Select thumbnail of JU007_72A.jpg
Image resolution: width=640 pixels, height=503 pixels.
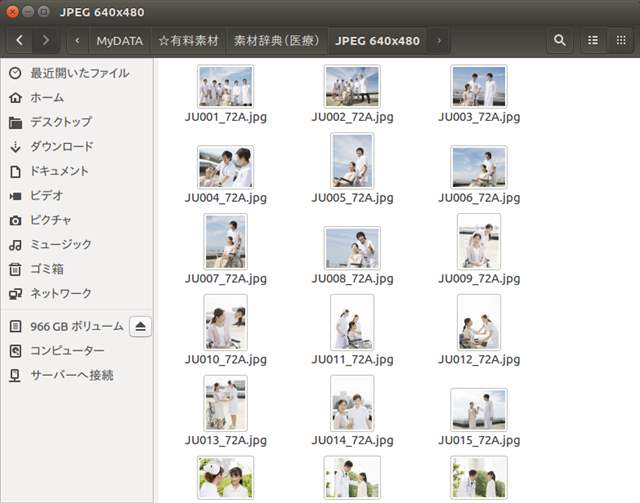(225, 242)
